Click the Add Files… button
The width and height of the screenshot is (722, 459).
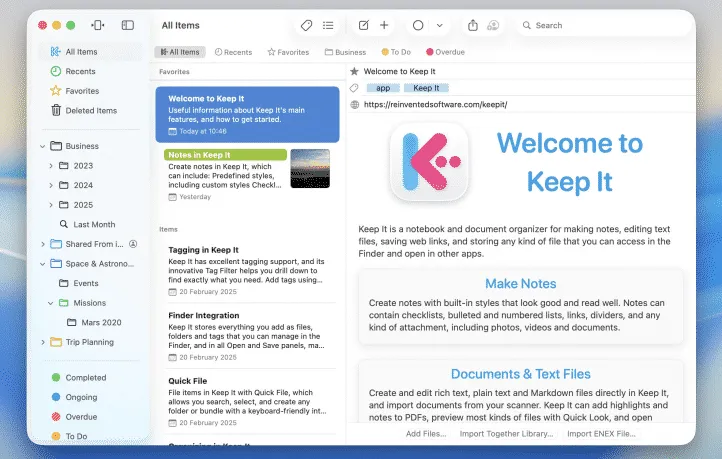(x=426, y=434)
